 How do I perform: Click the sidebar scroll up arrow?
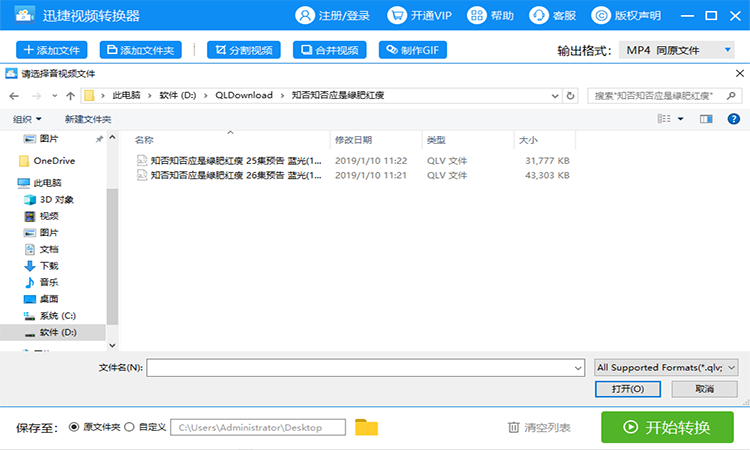pos(112,138)
